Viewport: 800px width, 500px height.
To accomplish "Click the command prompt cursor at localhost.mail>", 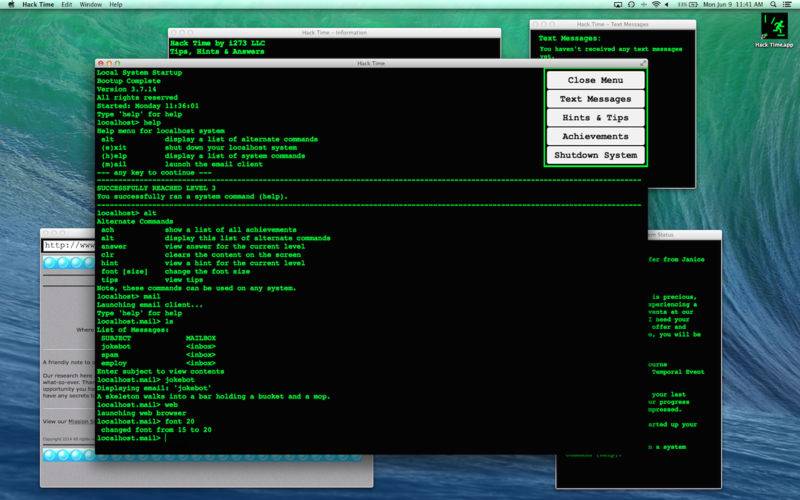I will [165, 438].
